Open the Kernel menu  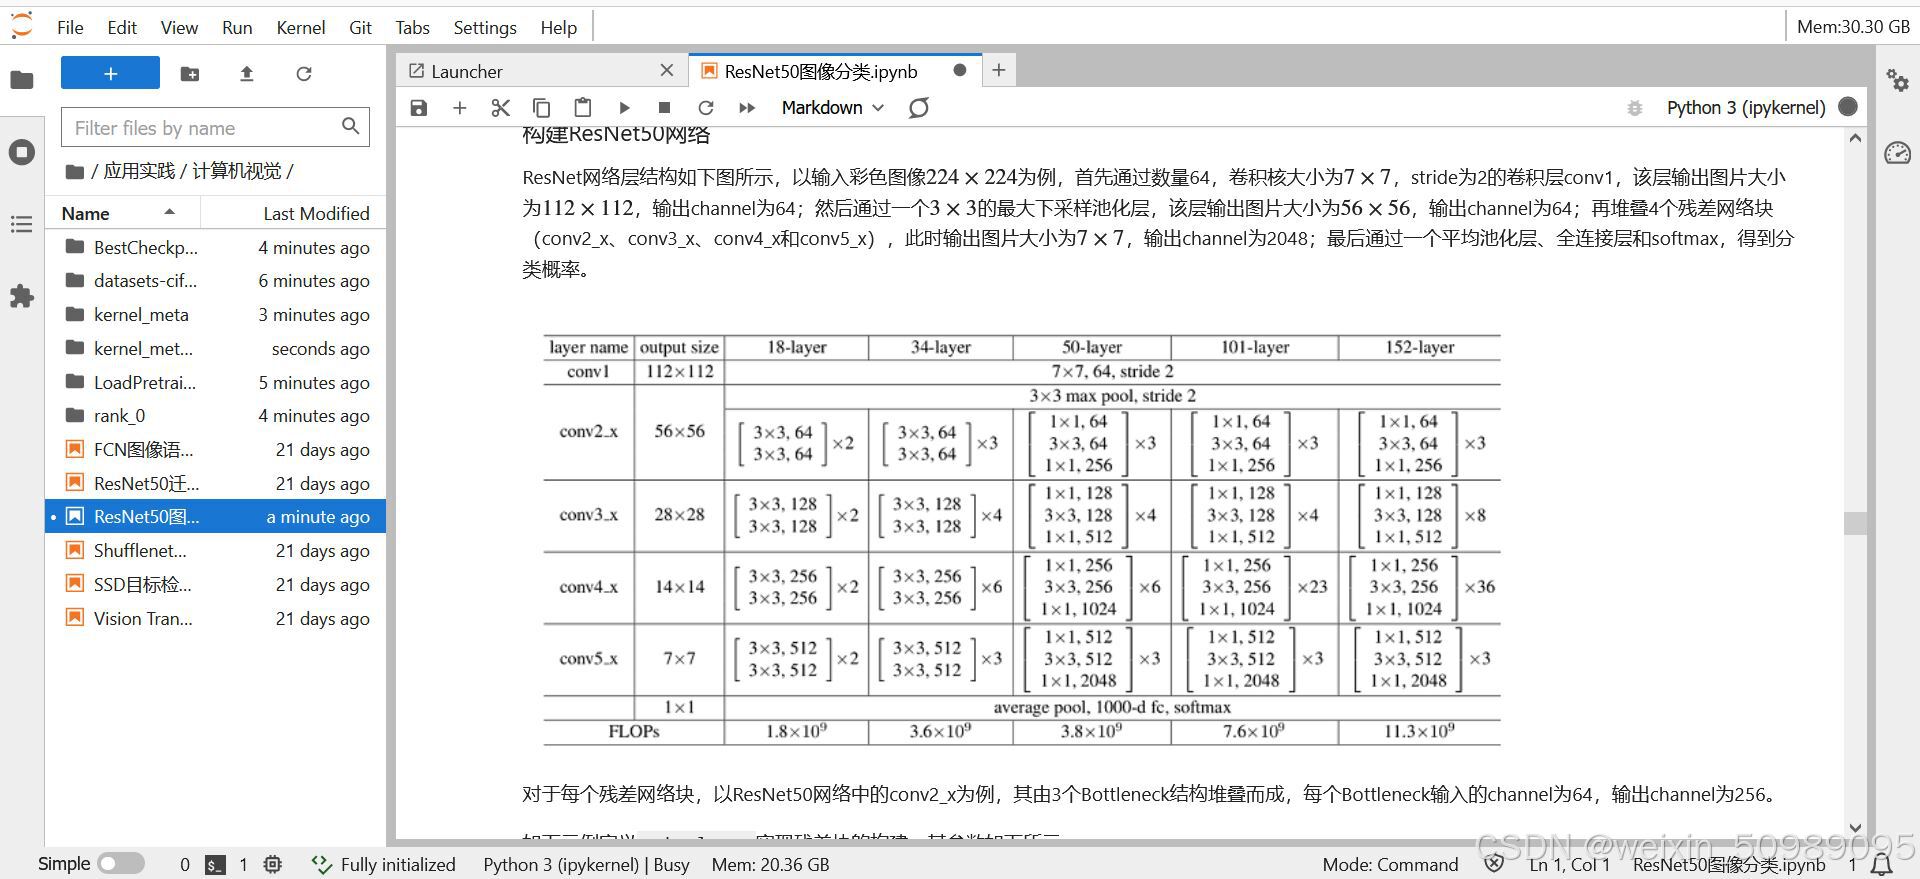click(301, 27)
